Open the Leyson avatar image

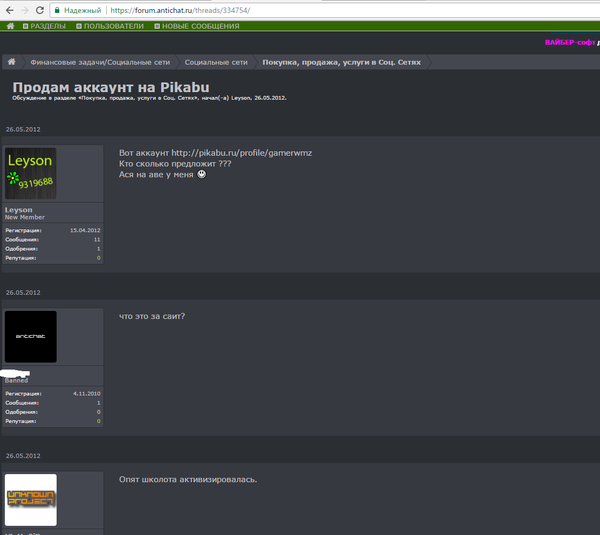pos(31,173)
